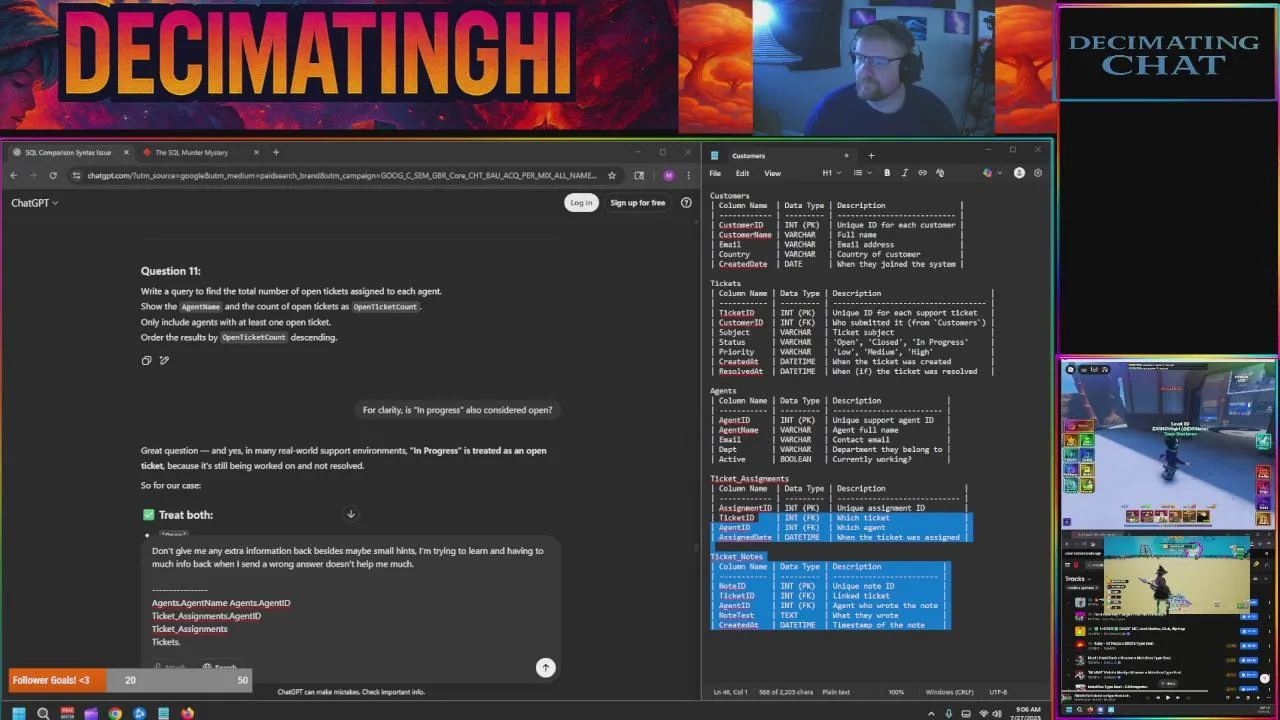The width and height of the screenshot is (1280, 720).
Task: Bookmark this page with the star icon
Action: (612, 175)
